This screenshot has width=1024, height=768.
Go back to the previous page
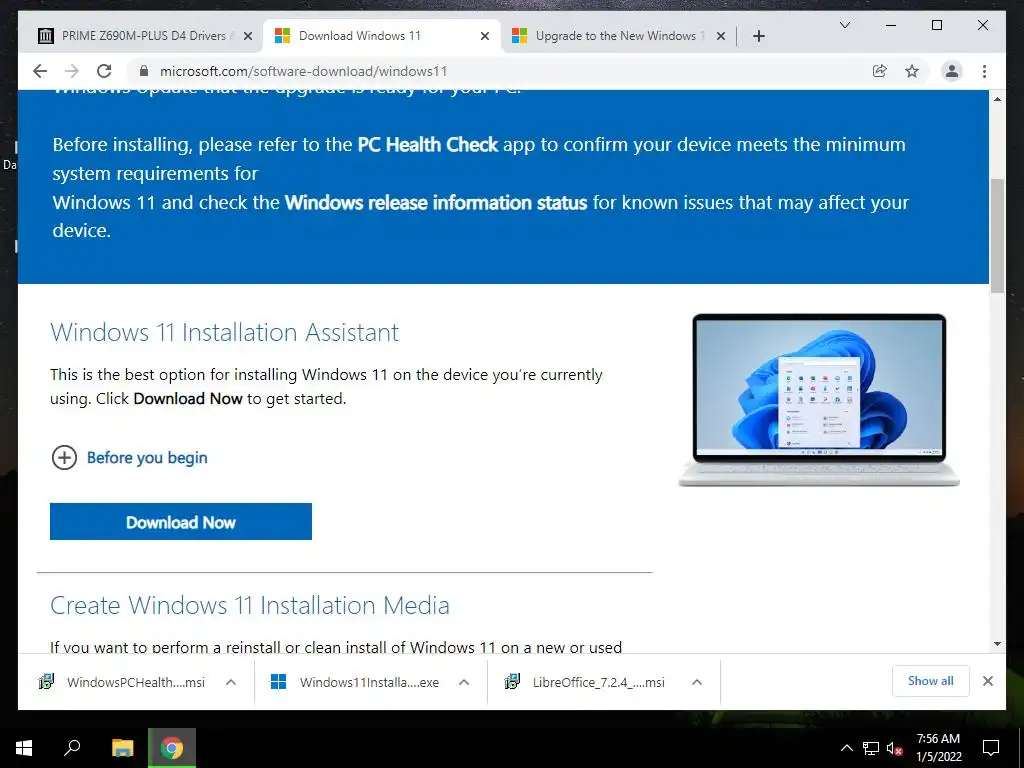(x=40, y=71)
